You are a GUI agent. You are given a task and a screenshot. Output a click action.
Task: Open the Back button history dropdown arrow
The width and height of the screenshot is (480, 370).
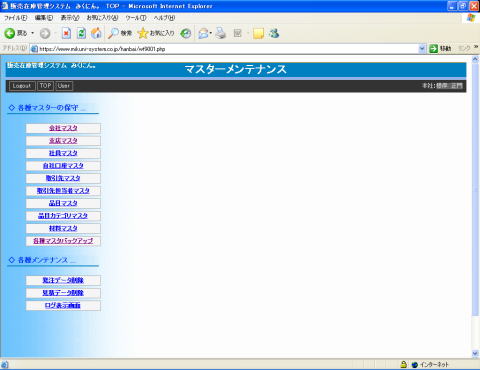32,33
